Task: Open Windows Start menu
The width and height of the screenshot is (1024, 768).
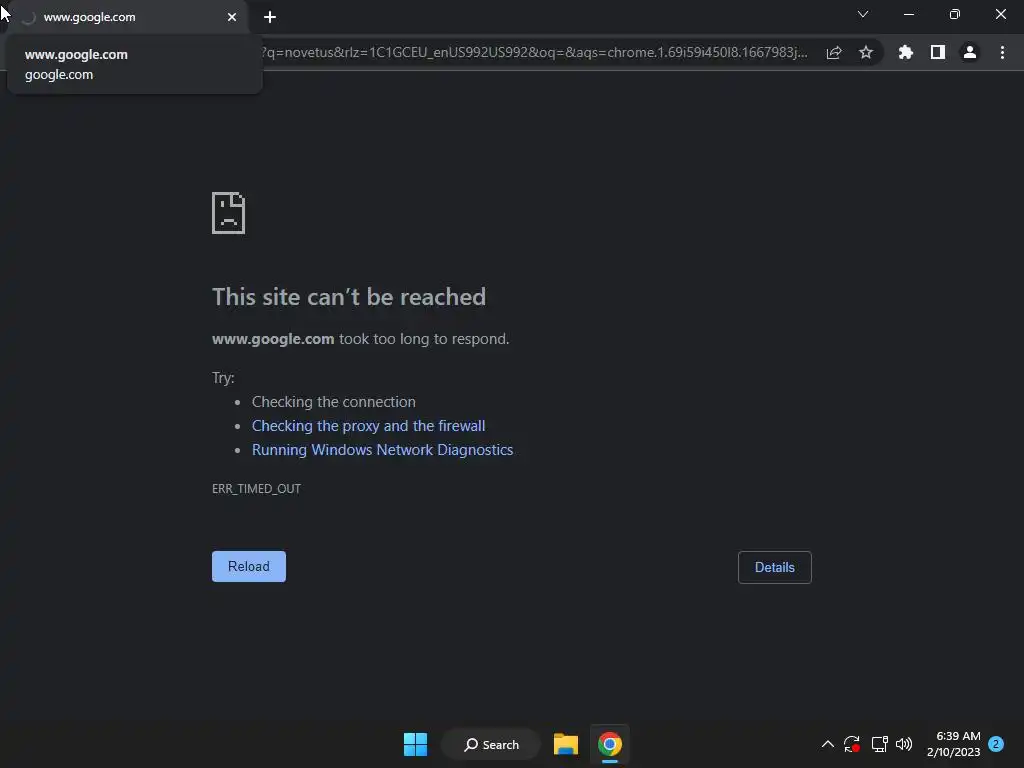Action: pyautogui.click(x=415, y=744)
